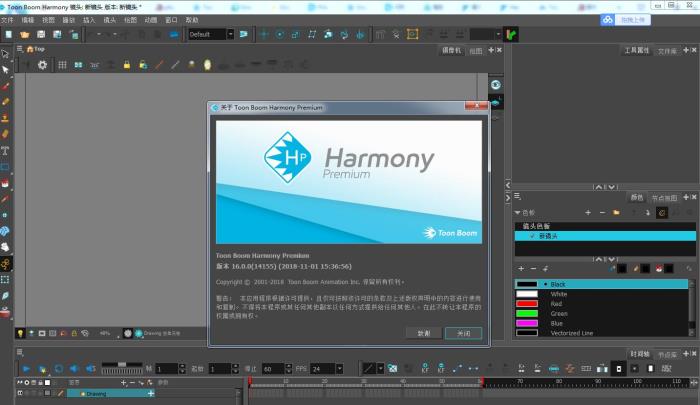
Task: Click the home icon beside Top in the camera view
Action: [x=30, y=49]
